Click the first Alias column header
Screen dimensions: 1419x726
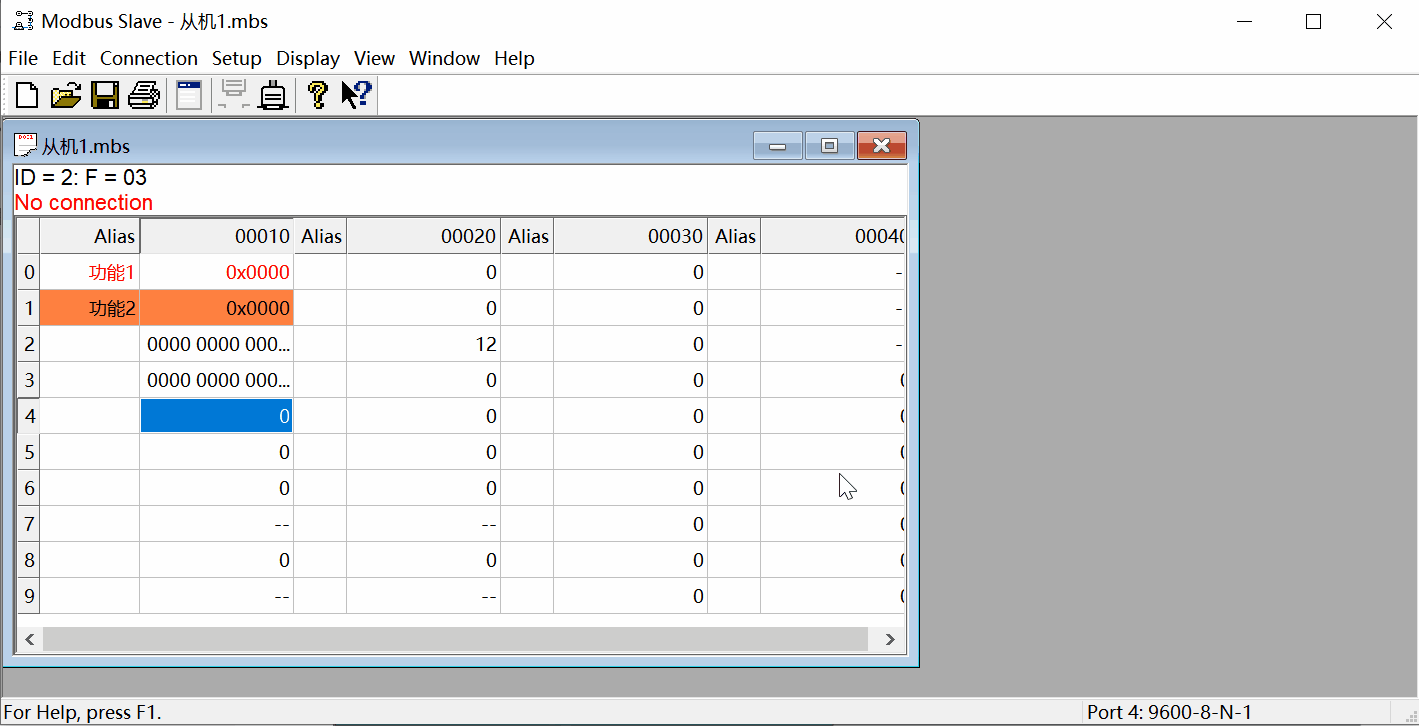coord(90,236)
